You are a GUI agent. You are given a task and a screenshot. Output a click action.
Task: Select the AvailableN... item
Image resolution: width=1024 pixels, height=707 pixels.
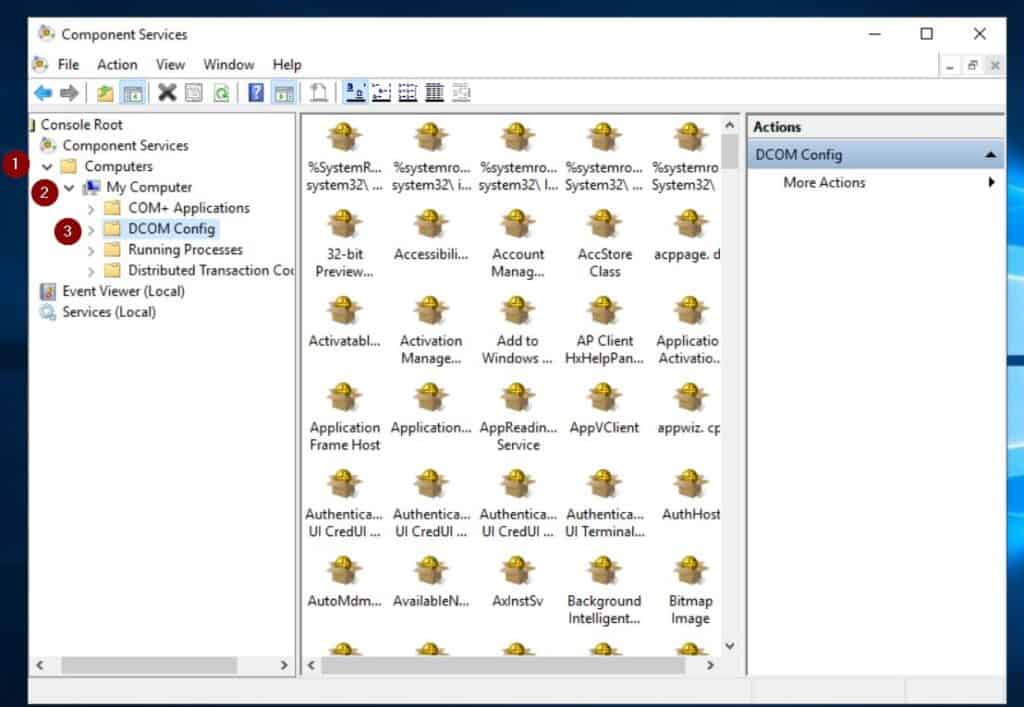(x=430, y=582)
